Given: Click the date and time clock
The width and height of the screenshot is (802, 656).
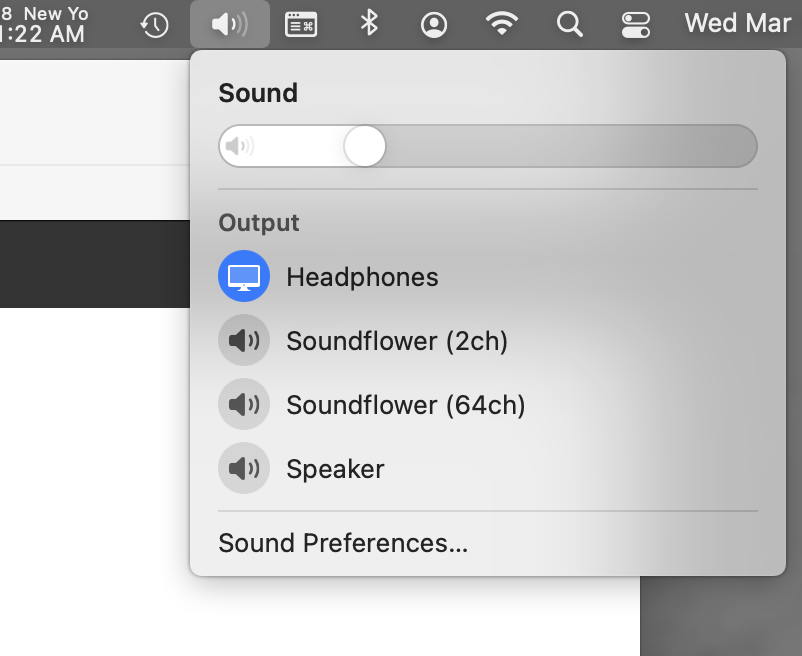Looking at the screenshot, I should 738,23.
